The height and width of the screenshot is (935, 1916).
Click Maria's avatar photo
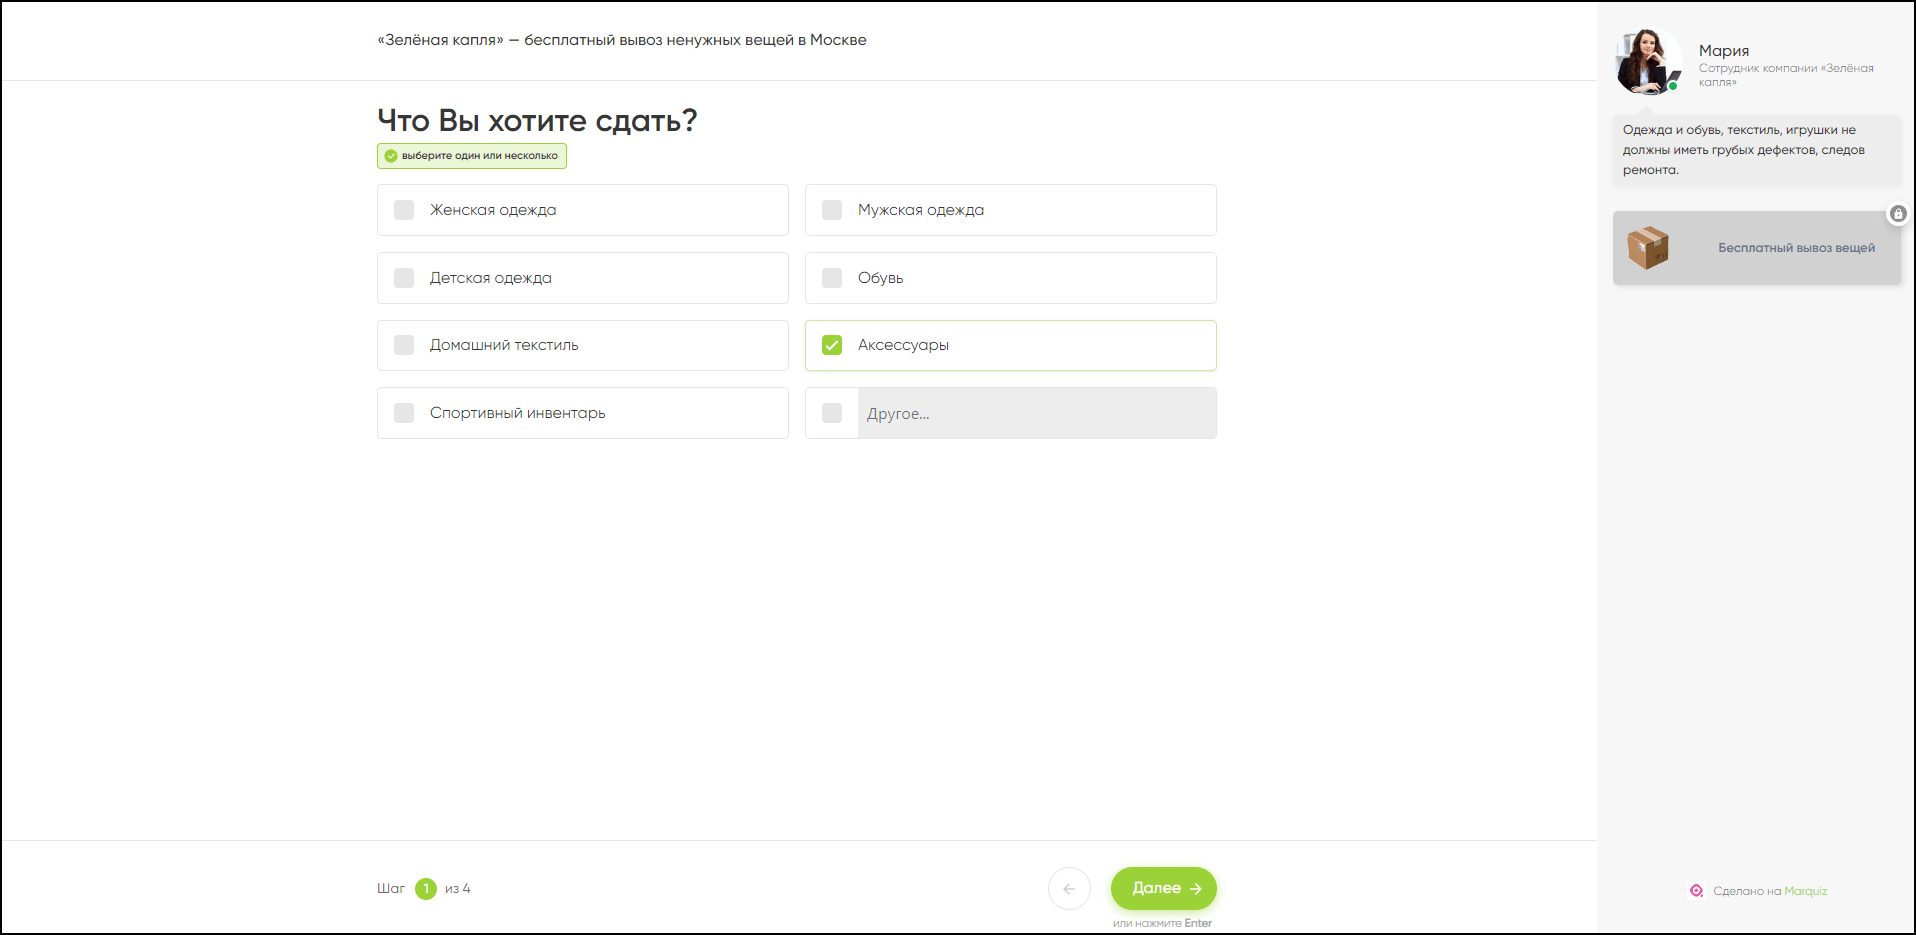pyautogui.click(x=1647, y=62)
